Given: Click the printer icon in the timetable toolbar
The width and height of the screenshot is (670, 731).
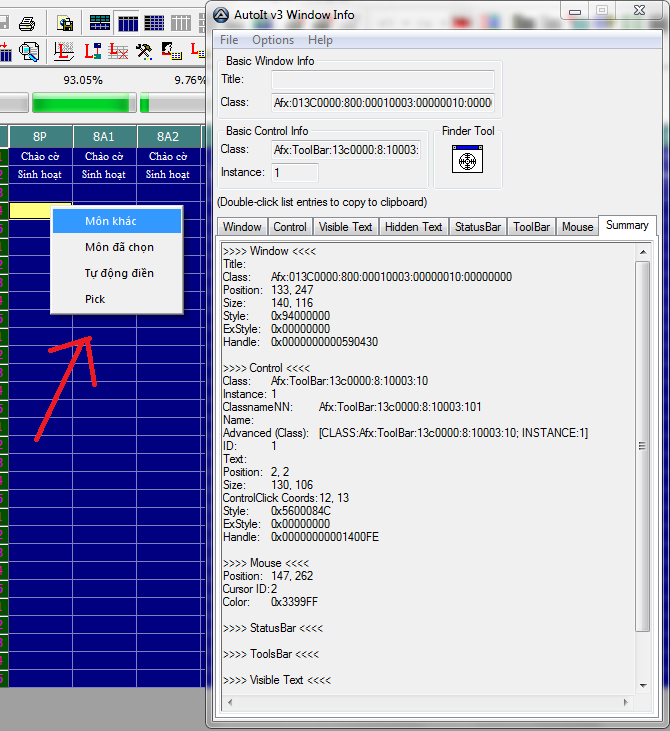Looking at the screenshot, I should pos(27,23).
